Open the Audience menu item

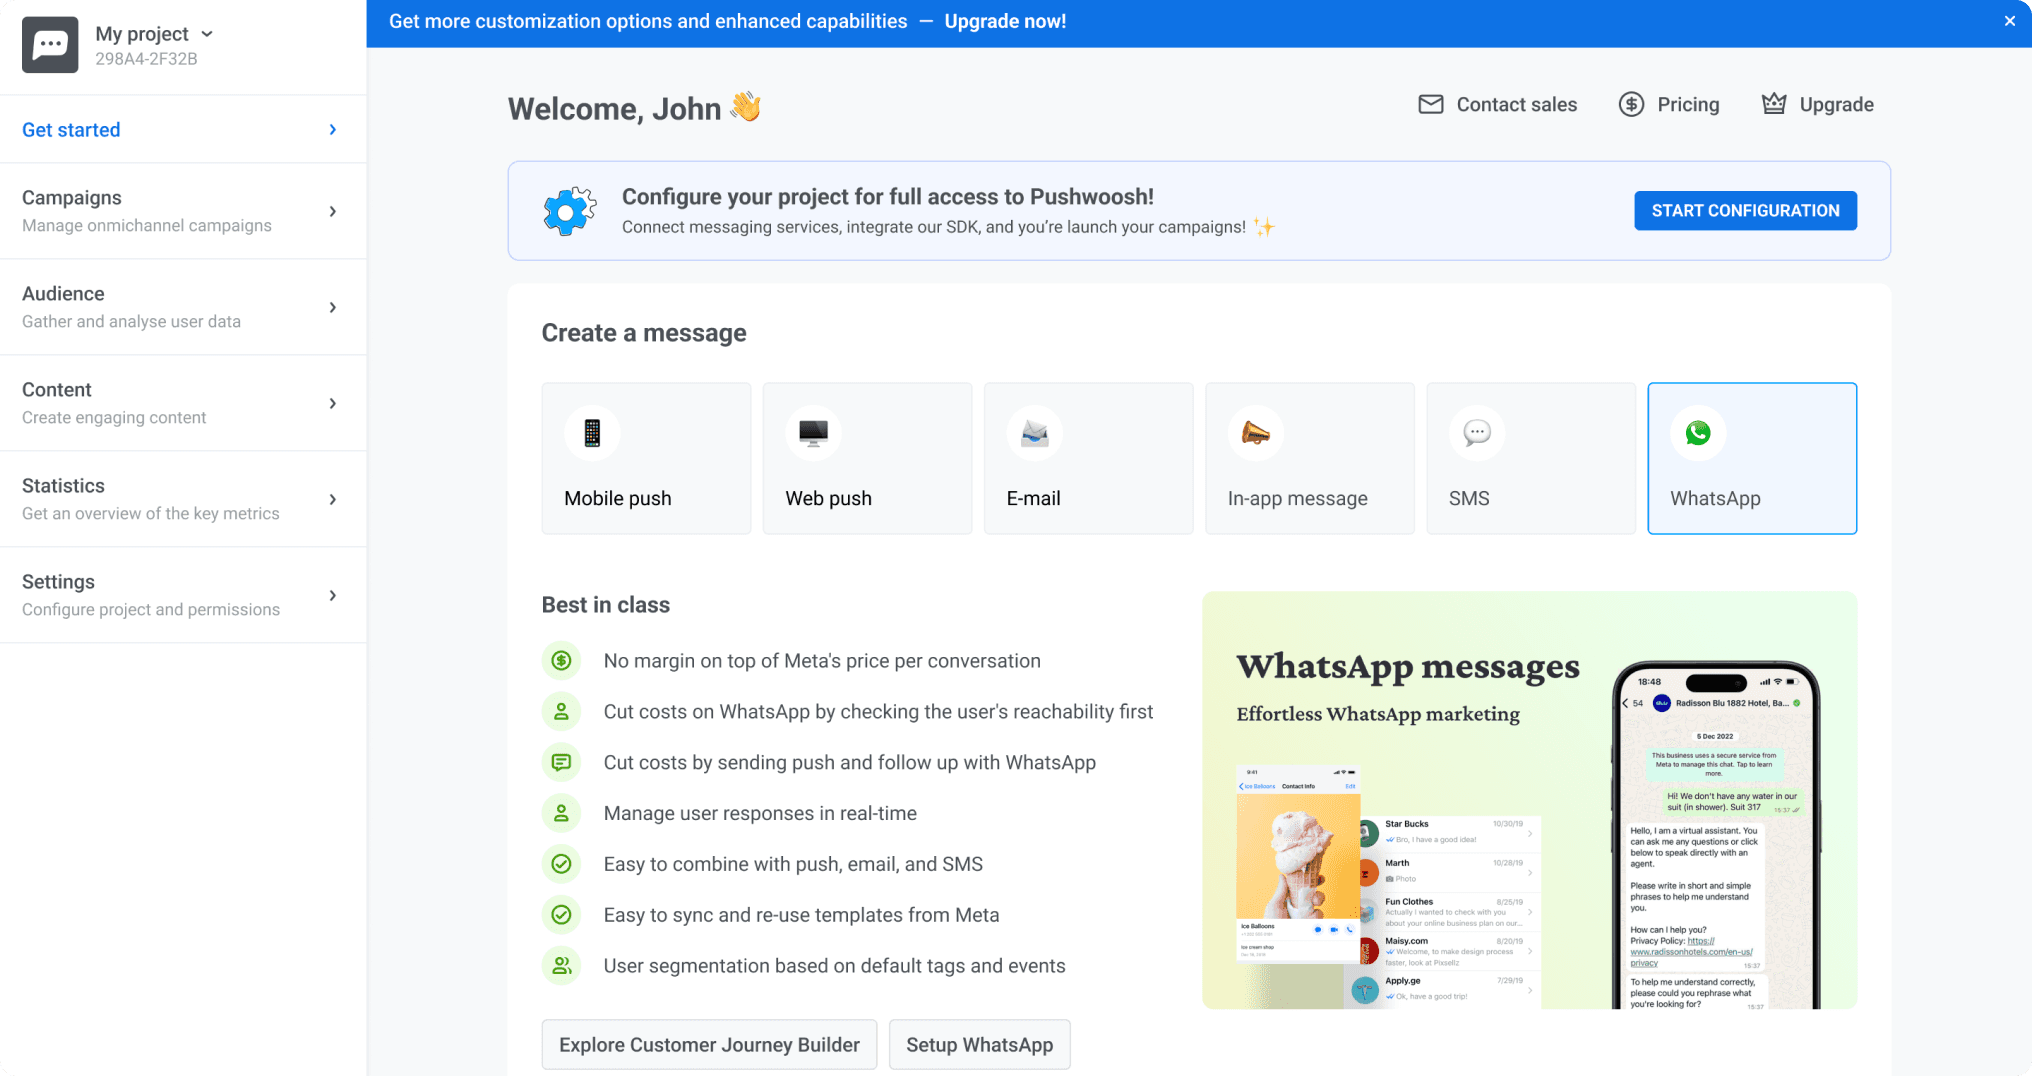click(183, 307)
